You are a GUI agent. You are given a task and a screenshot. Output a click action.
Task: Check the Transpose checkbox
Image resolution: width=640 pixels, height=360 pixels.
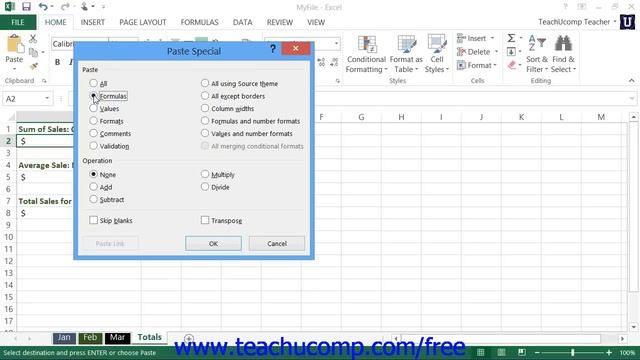click(x=205, y=220)
